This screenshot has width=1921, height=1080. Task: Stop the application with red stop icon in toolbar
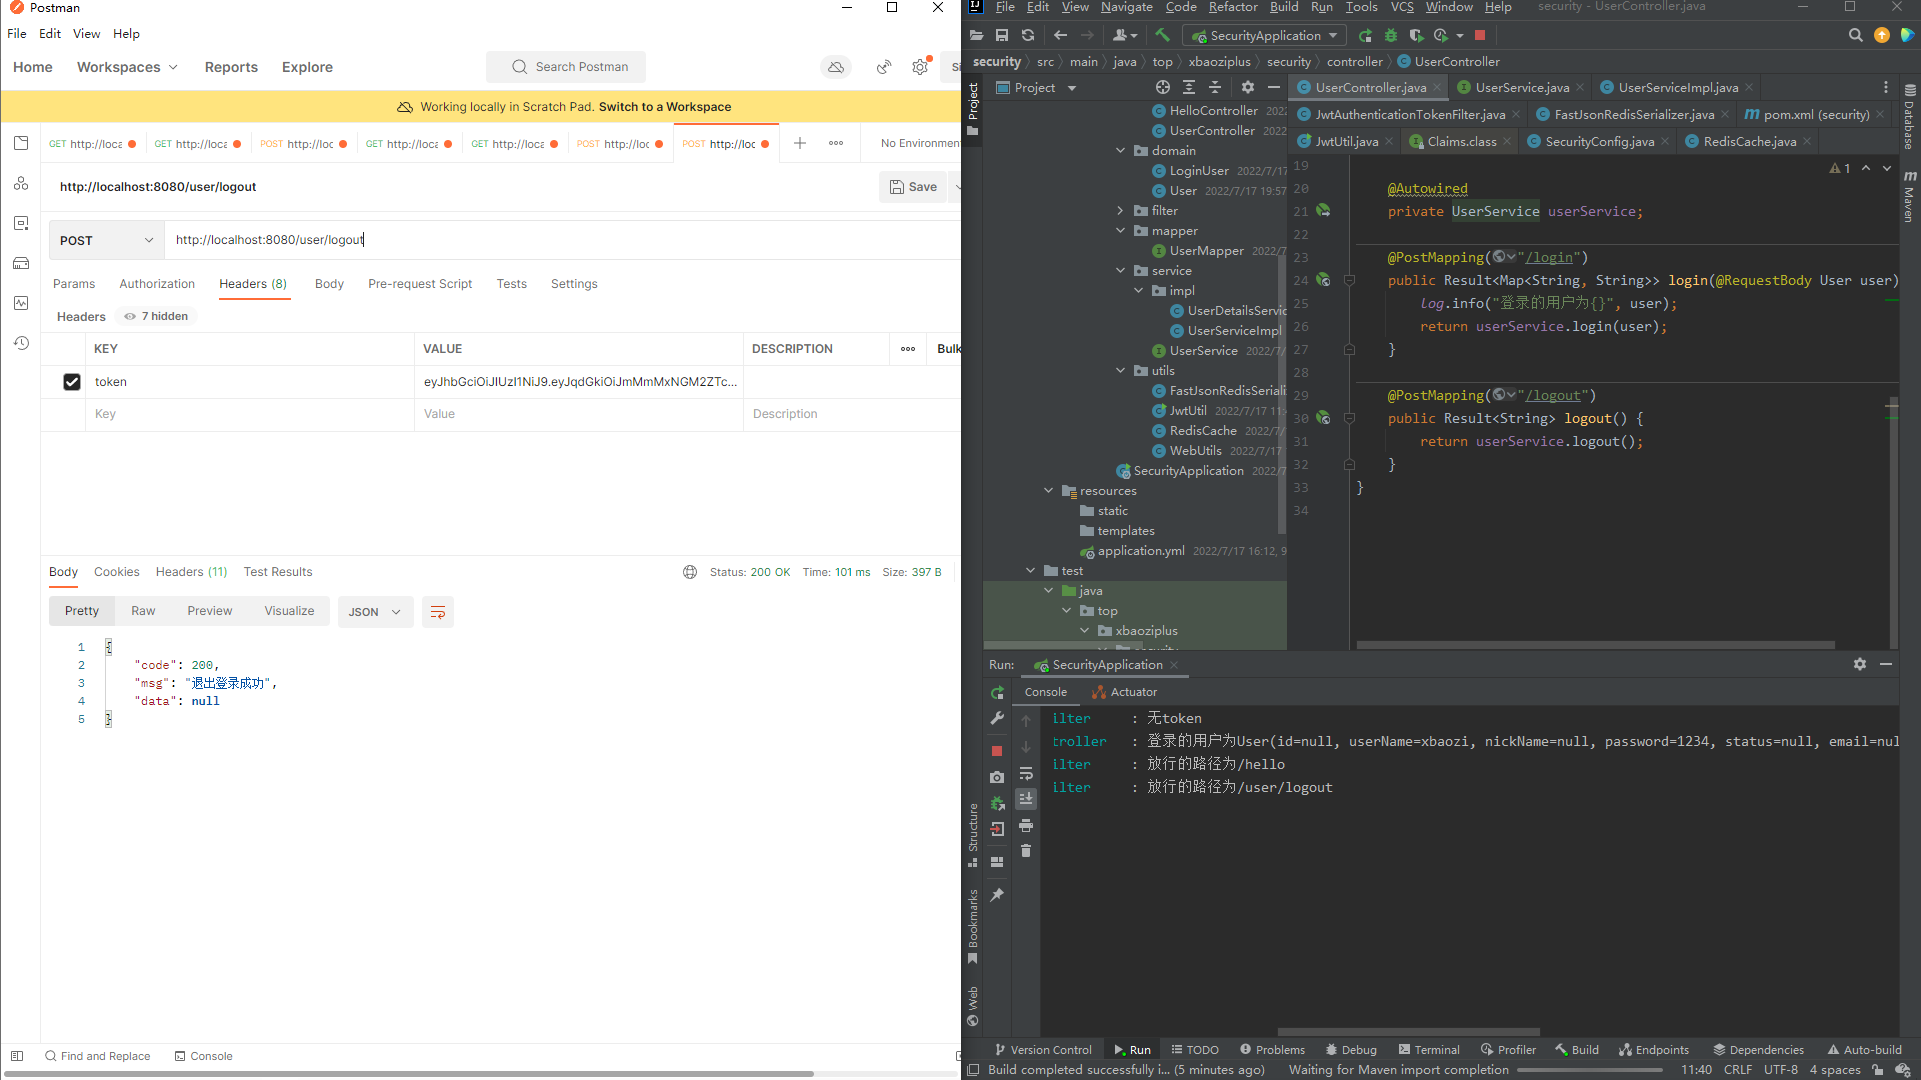coord(1480,35)
